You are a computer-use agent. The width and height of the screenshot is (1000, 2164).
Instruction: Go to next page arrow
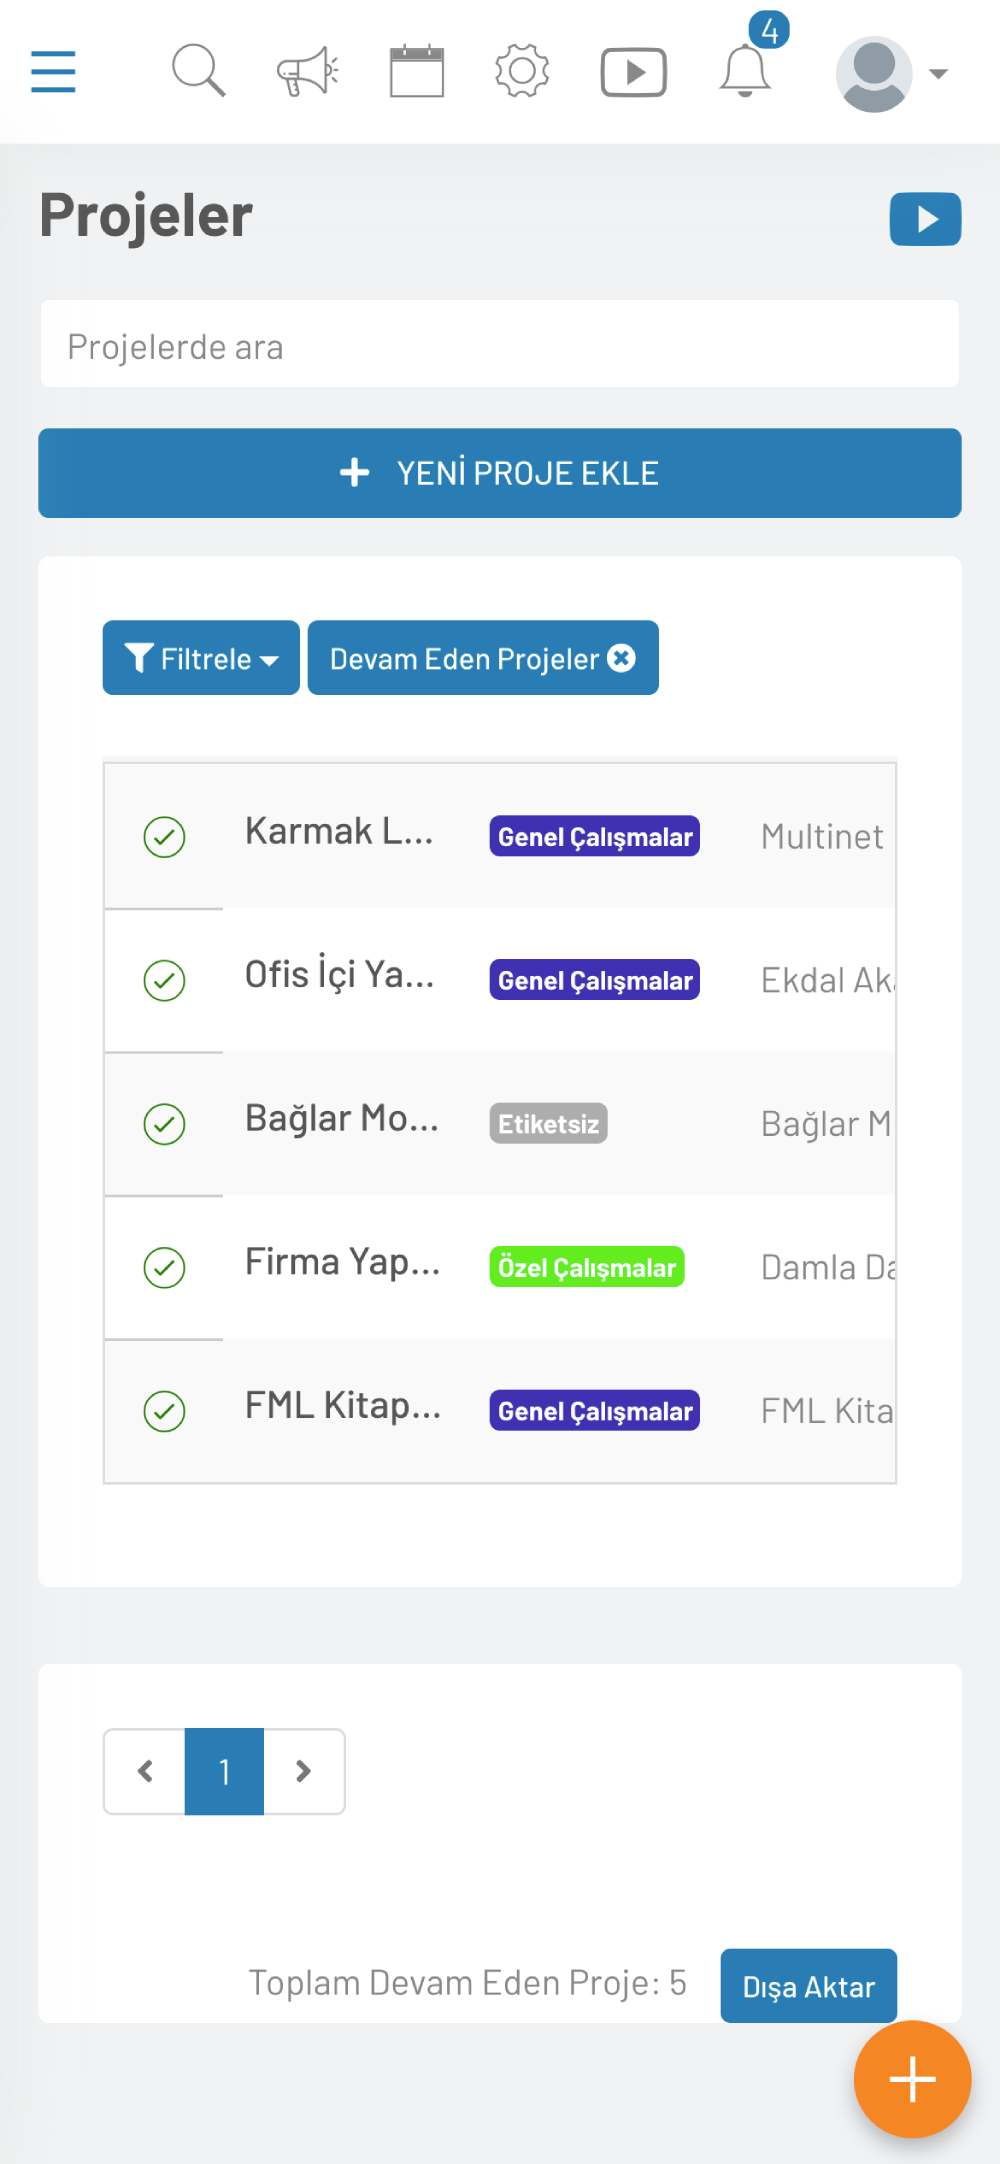click(x=304, y=1771)
